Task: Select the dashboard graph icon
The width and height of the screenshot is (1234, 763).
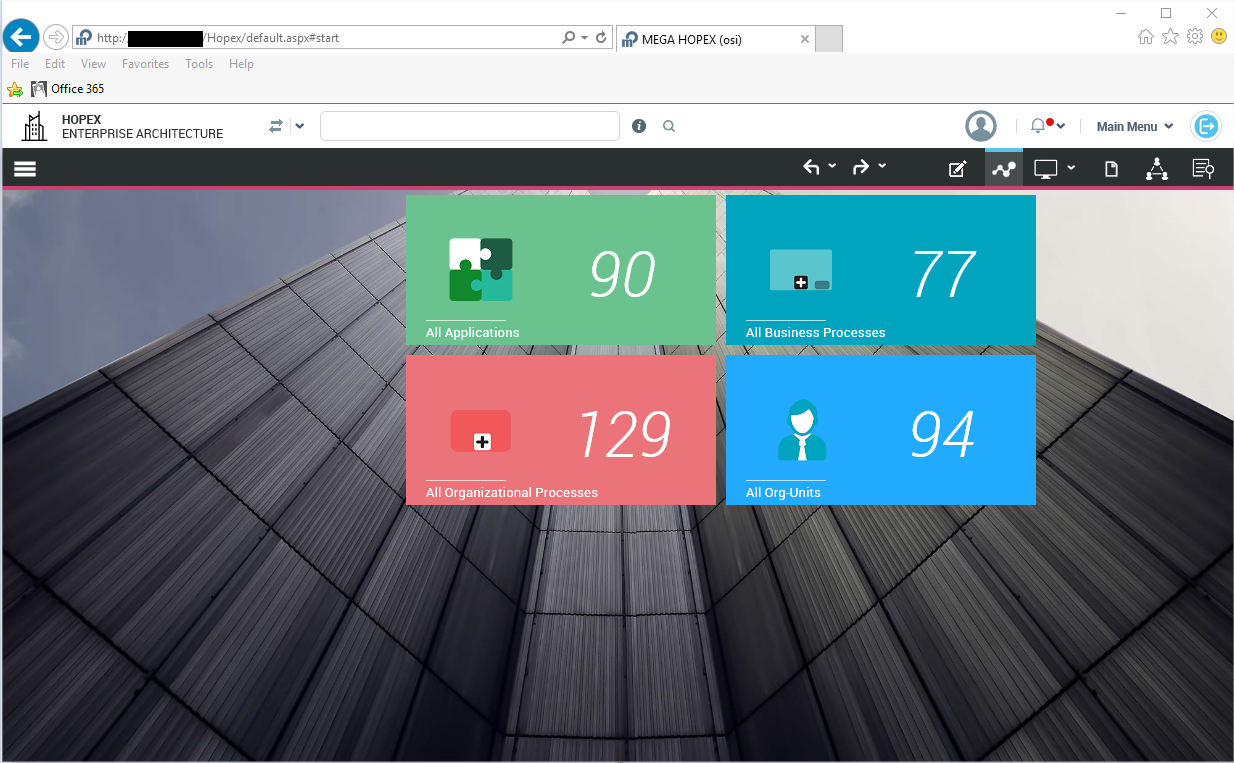Action: click(1003, 169)
